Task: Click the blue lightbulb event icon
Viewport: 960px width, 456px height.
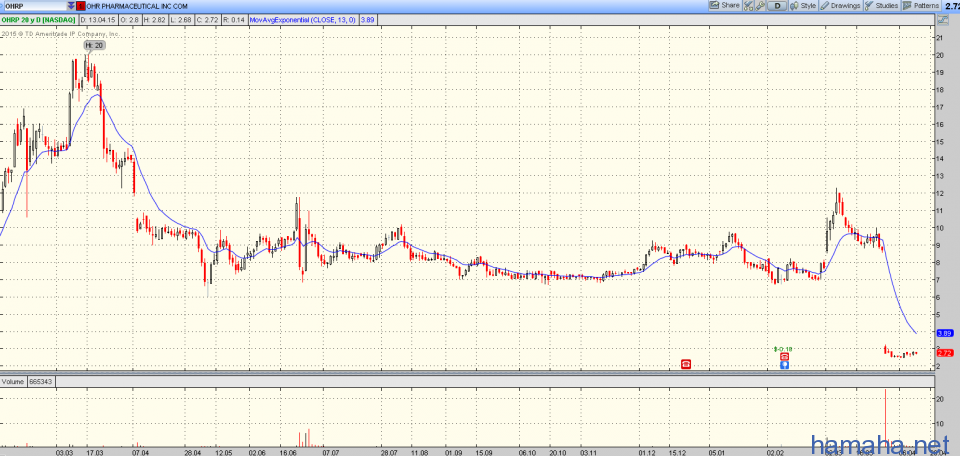Action: pyautogui.click(x=784, y=365)
